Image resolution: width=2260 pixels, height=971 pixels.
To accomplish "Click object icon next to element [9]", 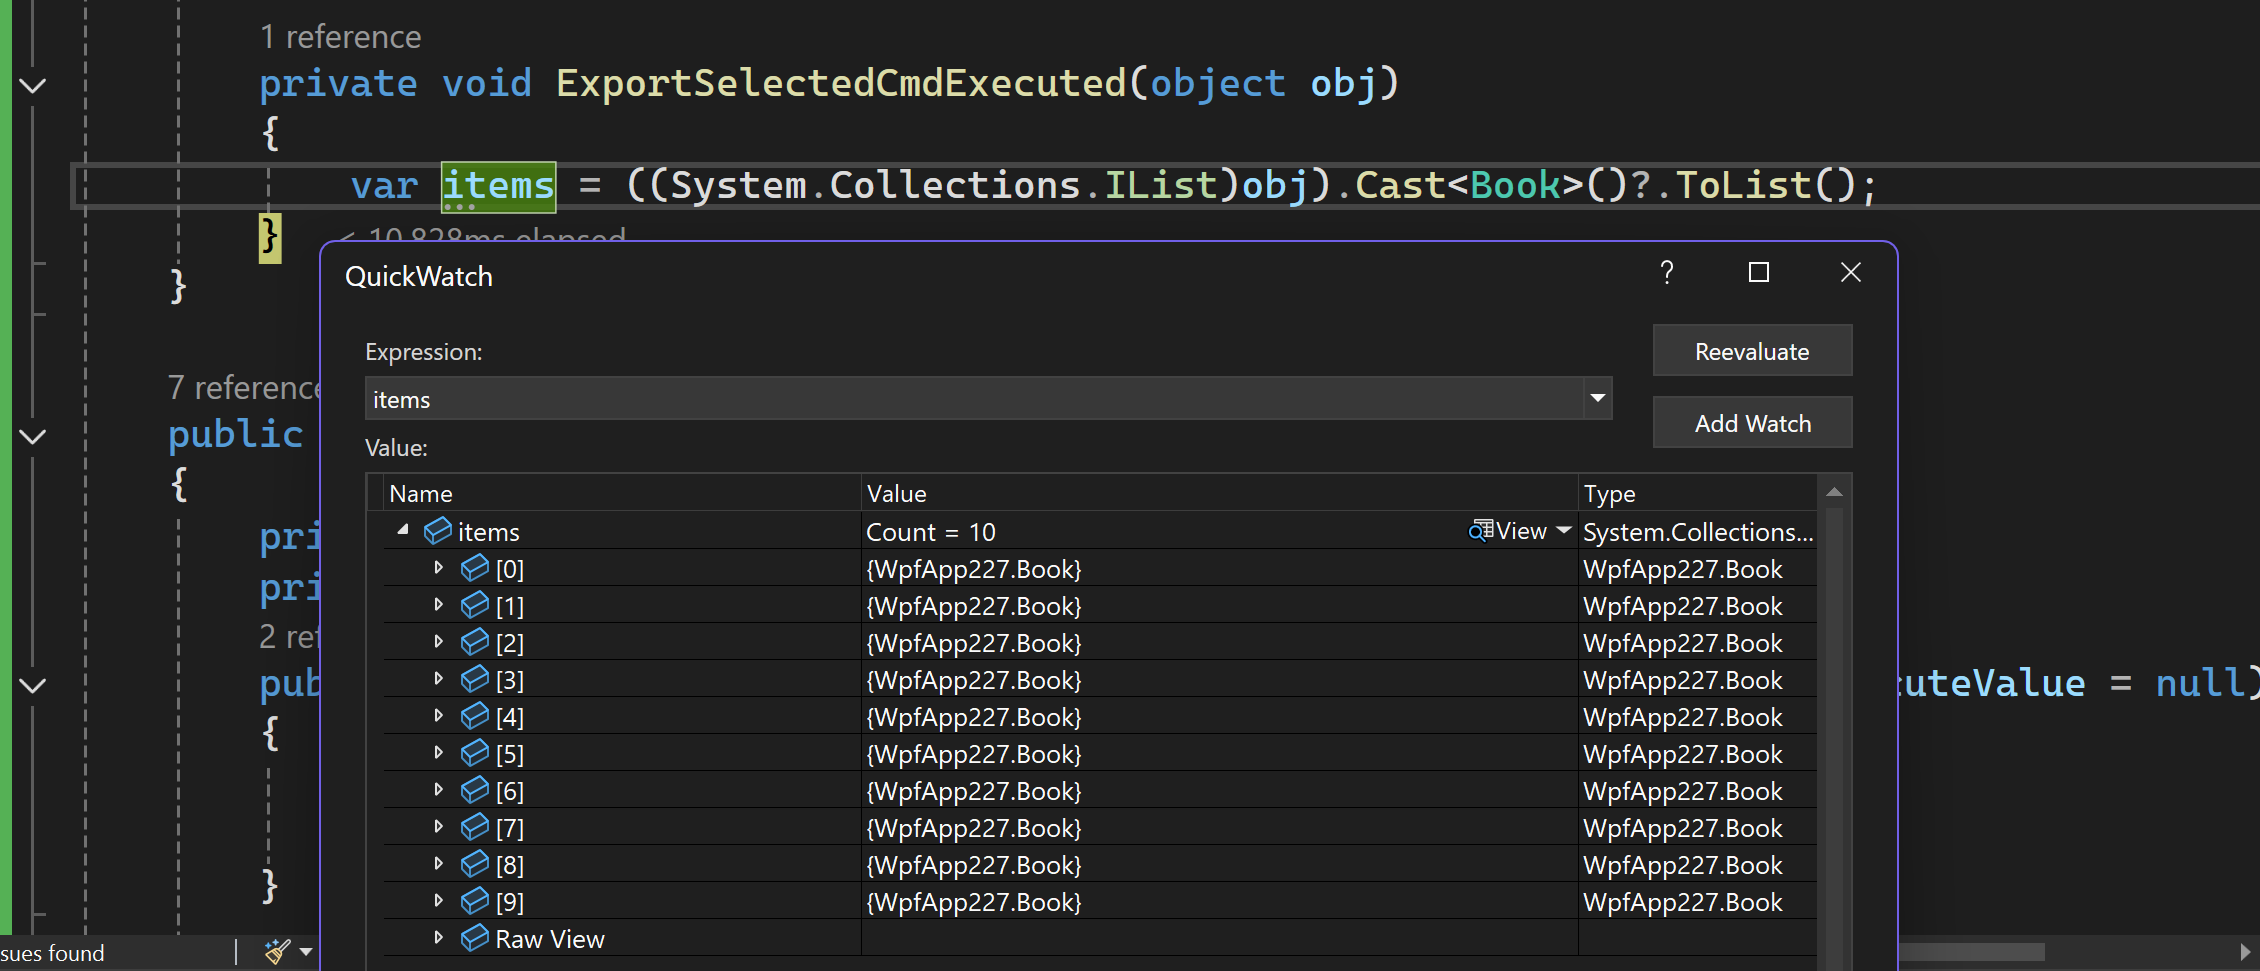I will pos(474,901).
